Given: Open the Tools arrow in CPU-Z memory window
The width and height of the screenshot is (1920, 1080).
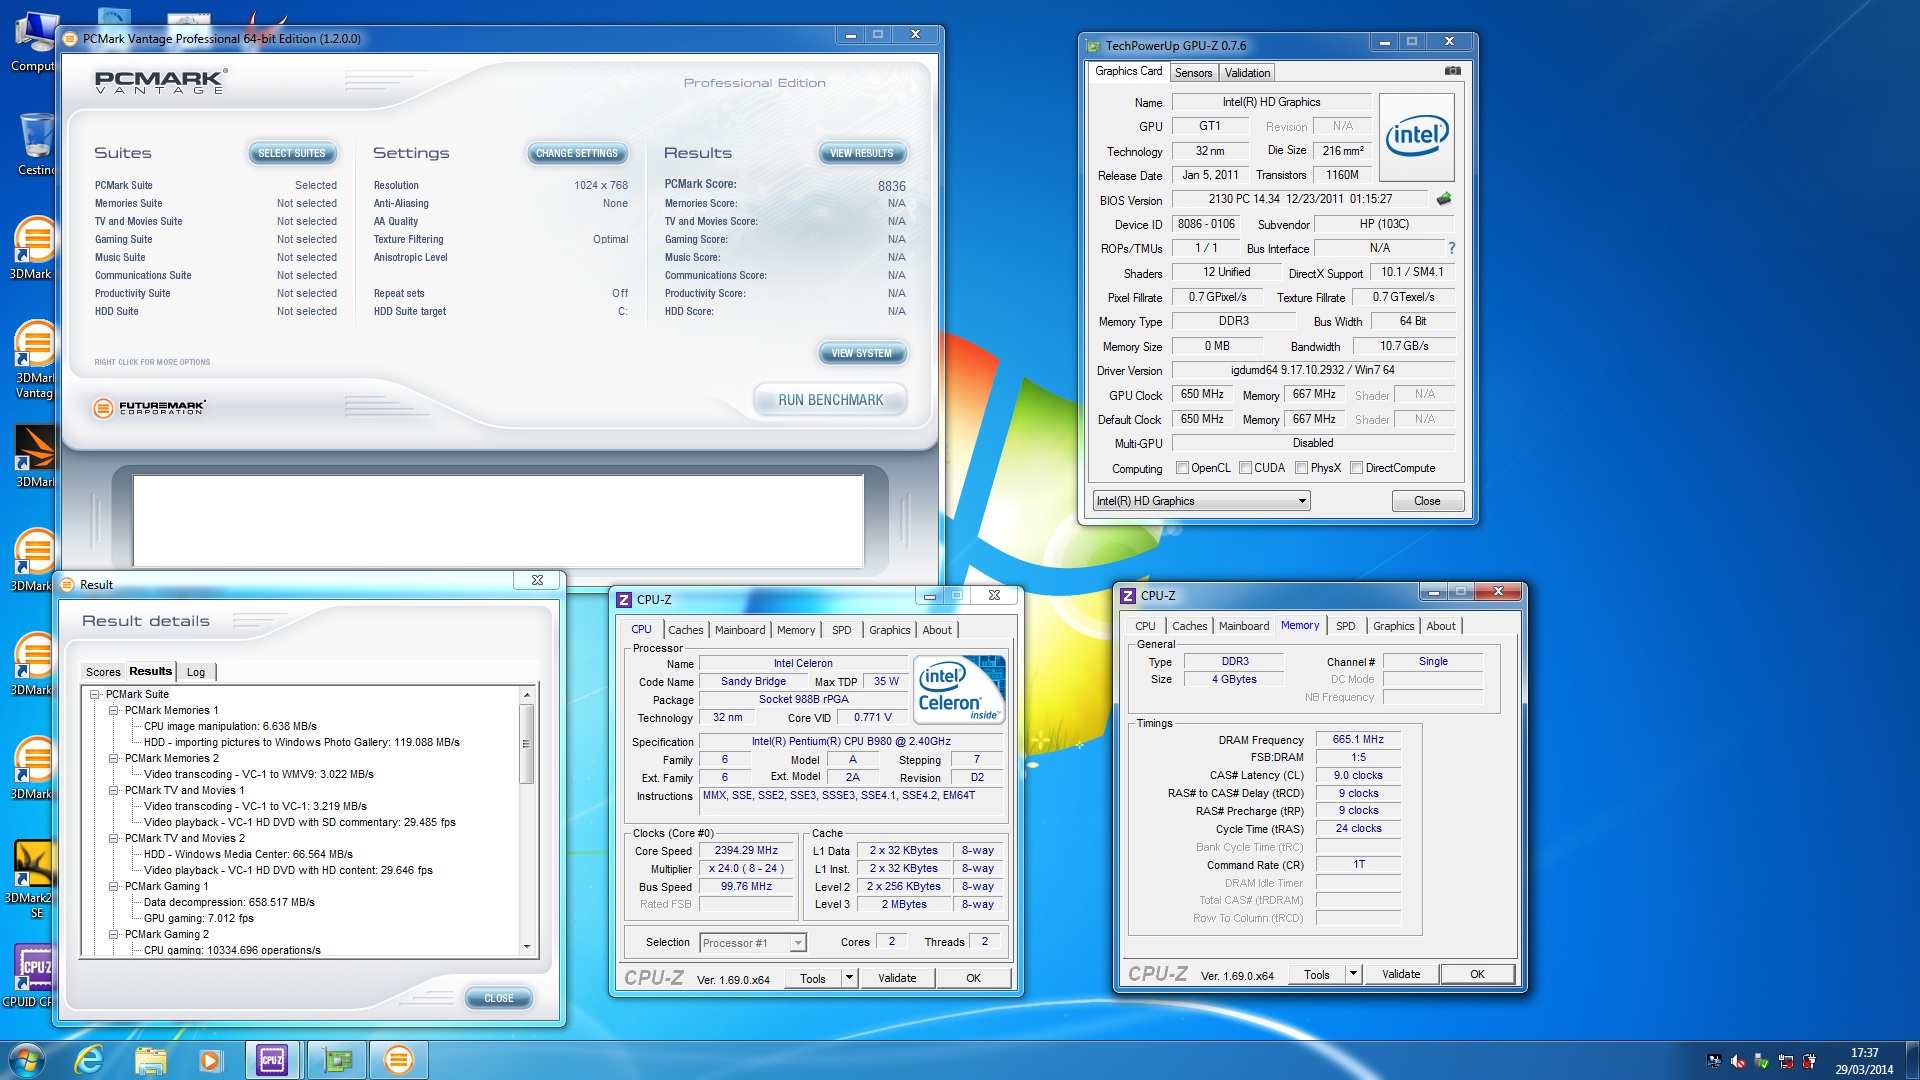Looking at the screenshot, I should pos(1353,974).
